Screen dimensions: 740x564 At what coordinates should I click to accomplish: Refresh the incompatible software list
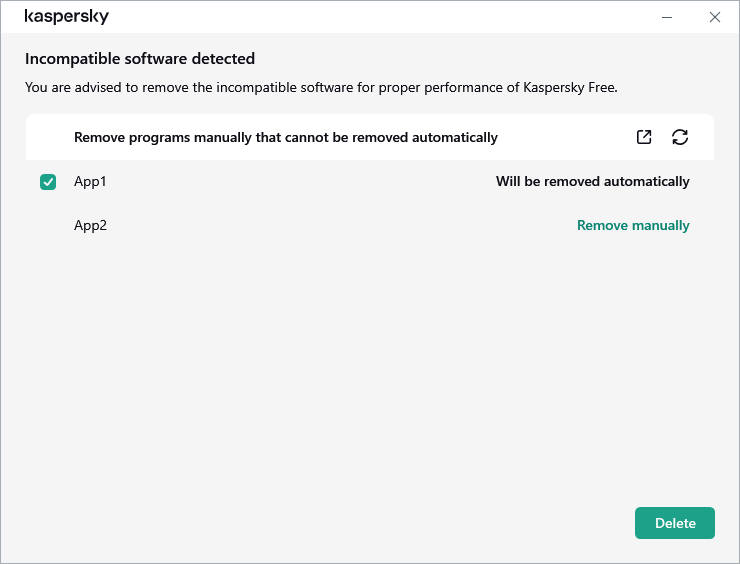point(680,137)
